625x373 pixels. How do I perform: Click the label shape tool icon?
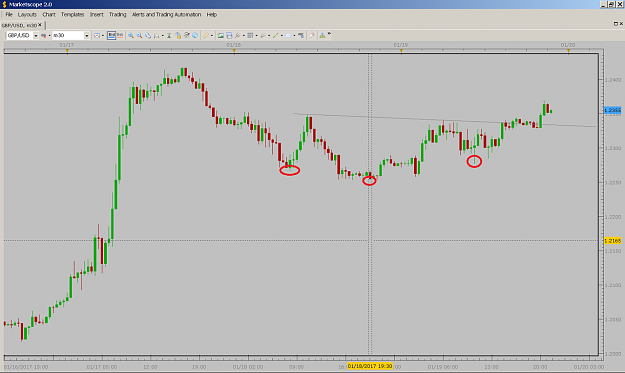pyautogui.click(x=288, y=35)
